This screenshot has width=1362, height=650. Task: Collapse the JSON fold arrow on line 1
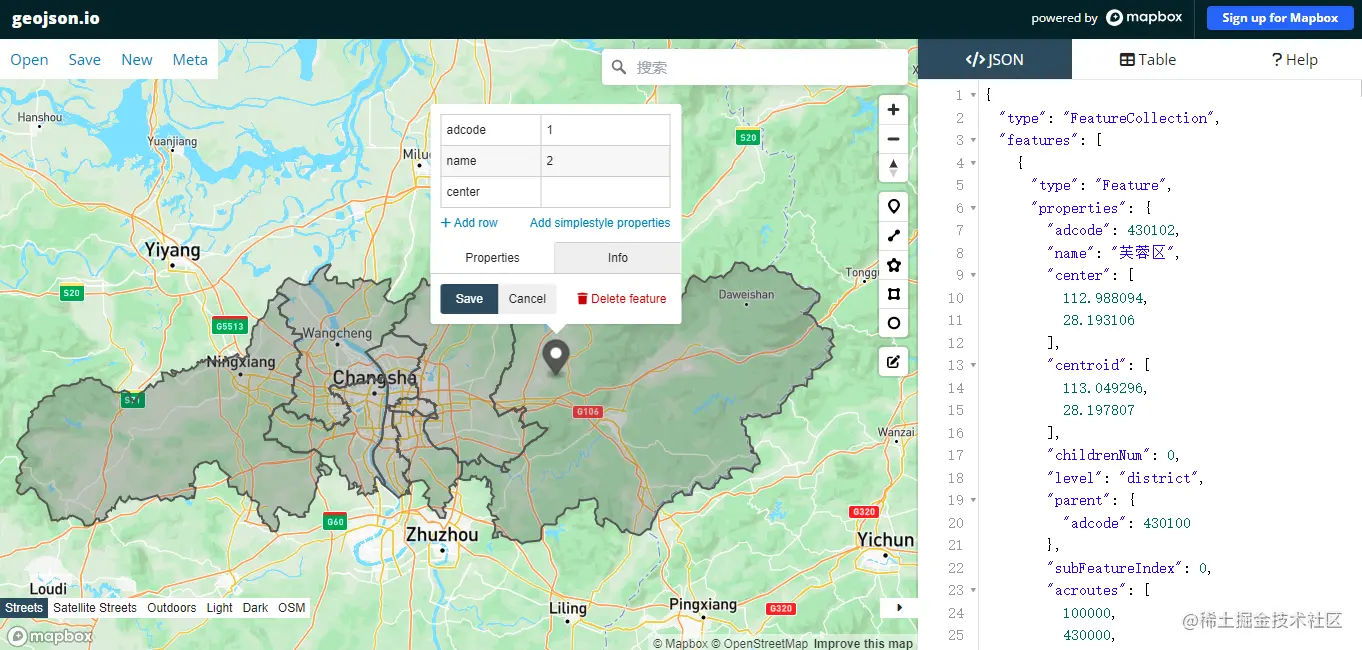[973, 96]
